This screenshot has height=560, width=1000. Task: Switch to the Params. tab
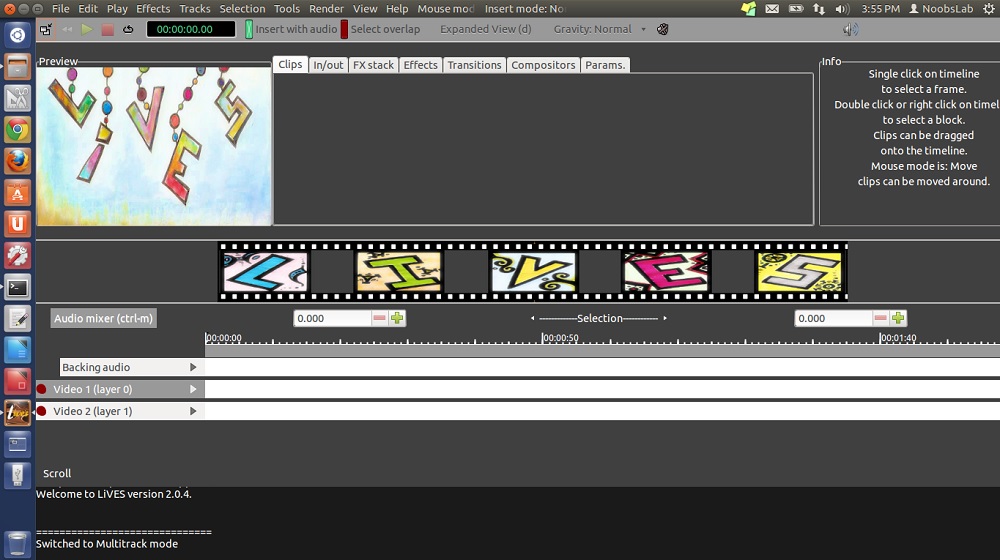coord(605,65)
